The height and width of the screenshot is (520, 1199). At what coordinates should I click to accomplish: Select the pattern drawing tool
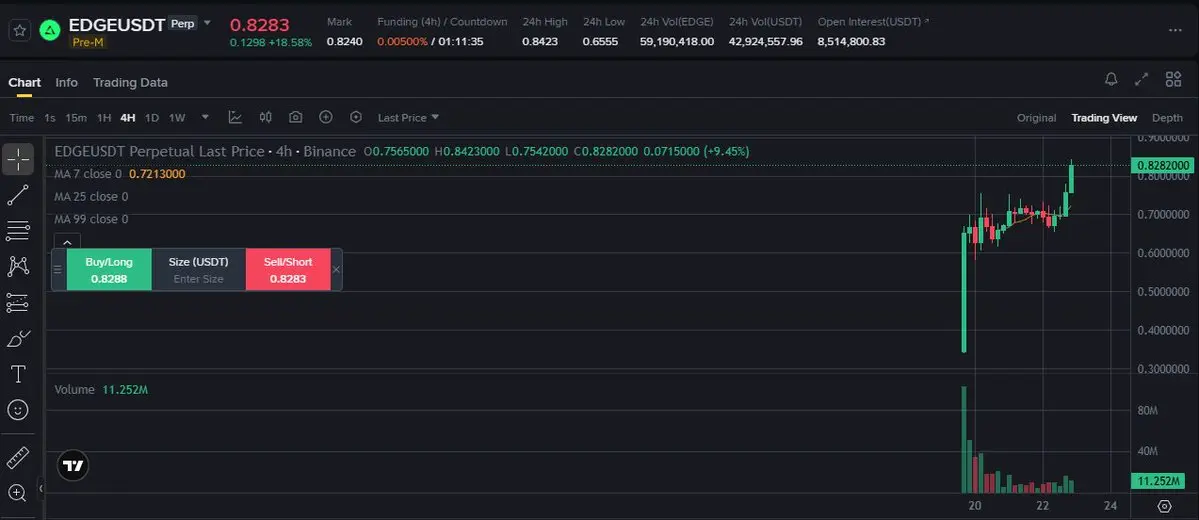coord(18,266)
